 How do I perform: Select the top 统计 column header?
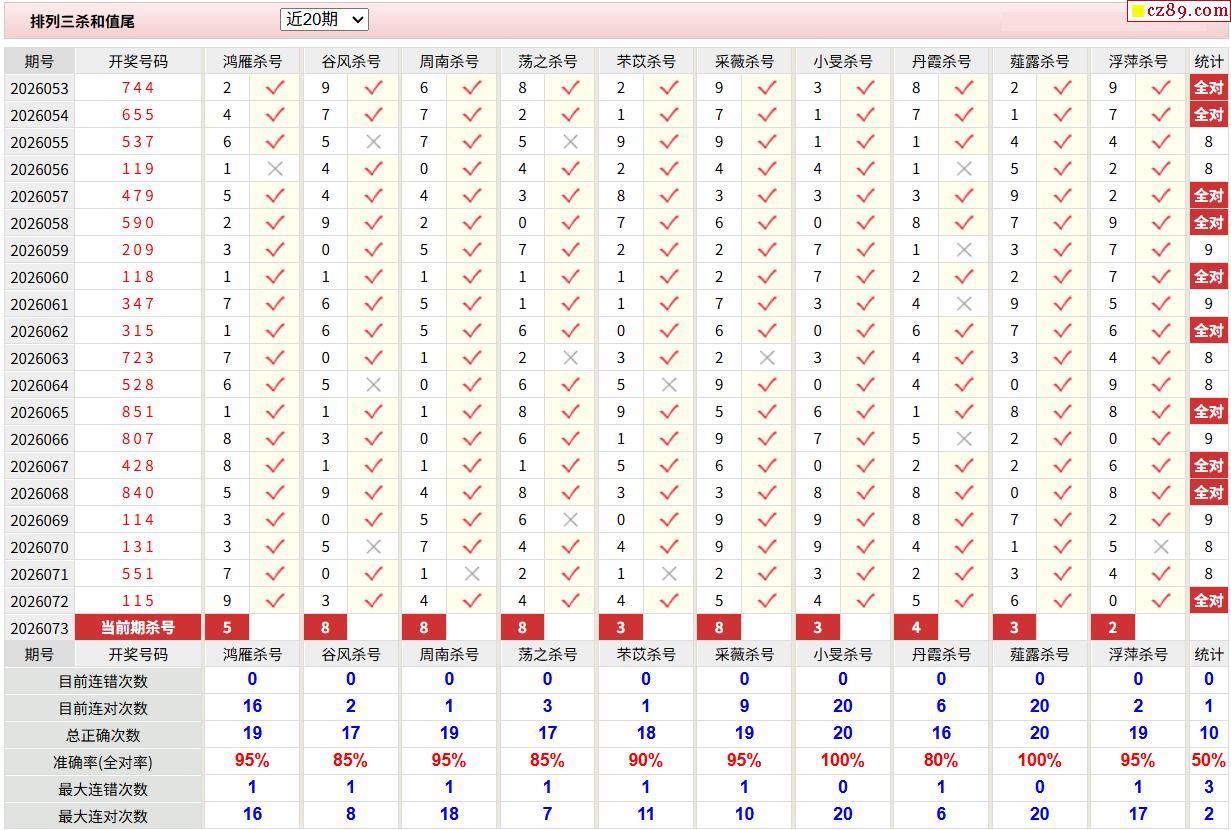pyautogui.click(x=1208, y=61)
